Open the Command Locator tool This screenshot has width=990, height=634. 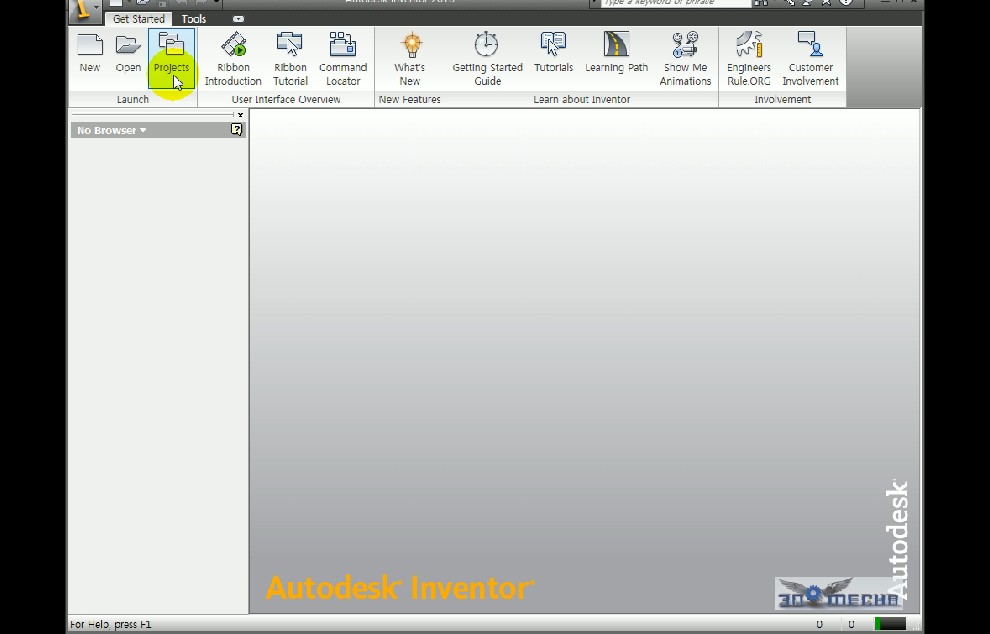343,59
